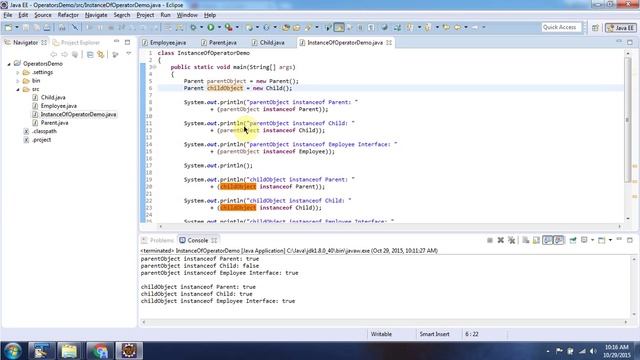Toggle Show Console on Standard Error change
640x360 pixels.
[559, 240]
